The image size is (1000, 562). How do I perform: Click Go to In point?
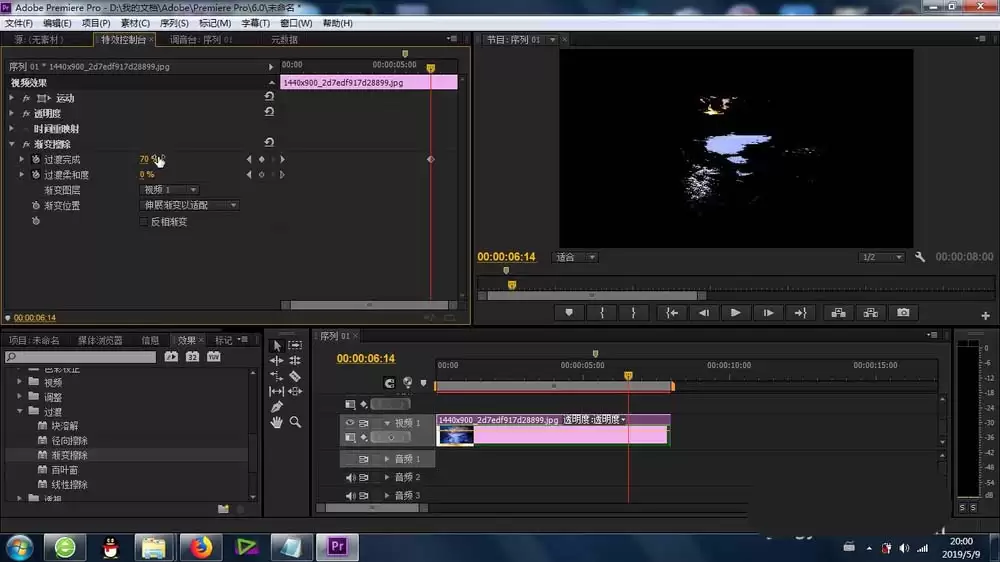coord(672,313)
